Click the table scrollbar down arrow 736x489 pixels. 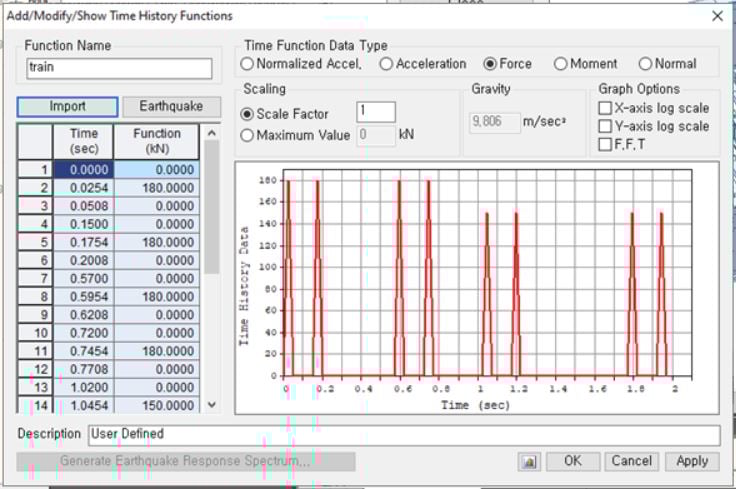(x=212, y=405)
